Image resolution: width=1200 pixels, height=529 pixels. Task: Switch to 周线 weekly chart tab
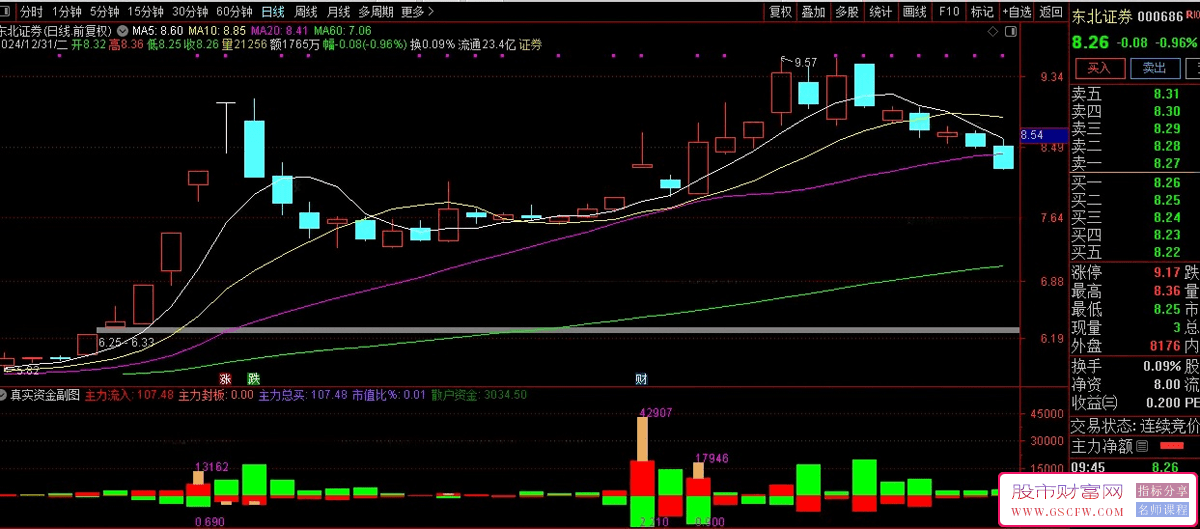pyautogui.click(x=306, y=12)
